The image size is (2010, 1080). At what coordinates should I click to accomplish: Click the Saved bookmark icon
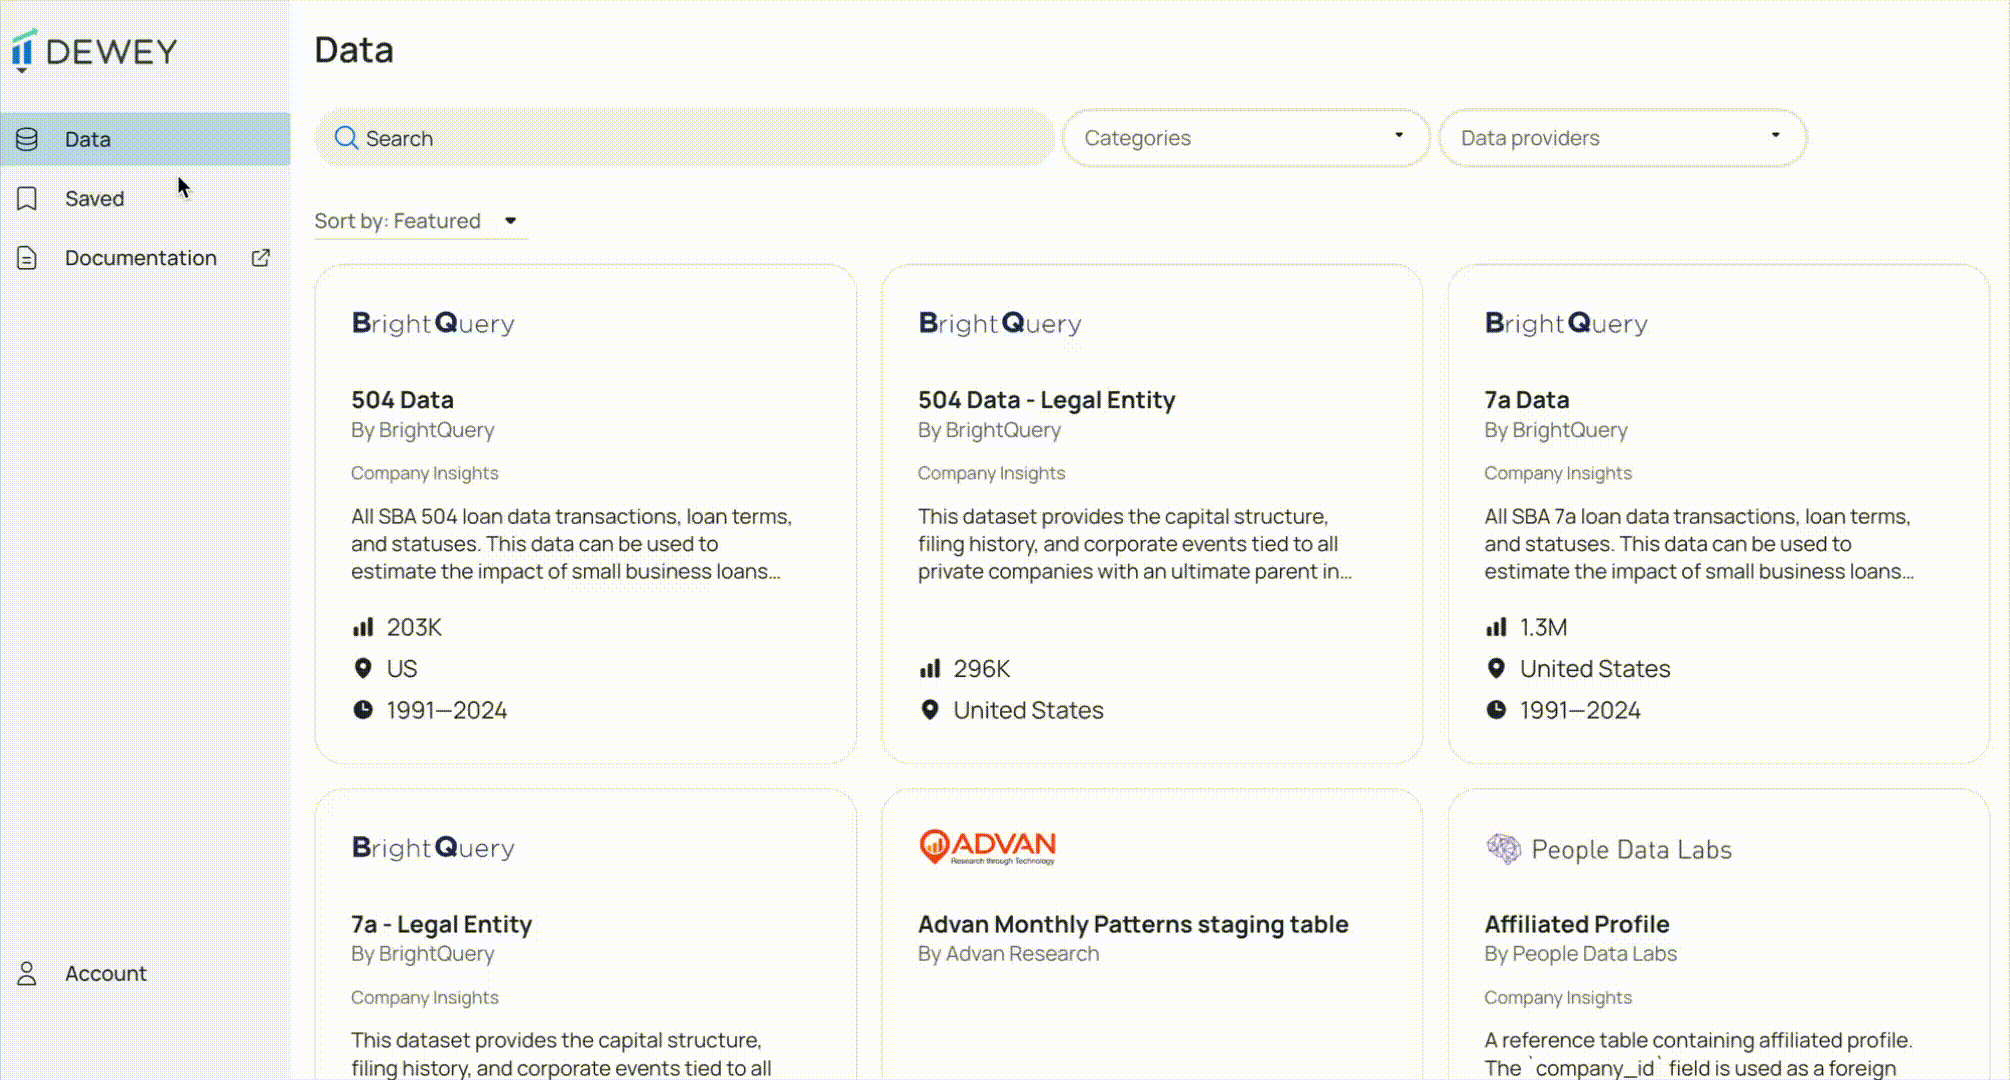[27, 198]
